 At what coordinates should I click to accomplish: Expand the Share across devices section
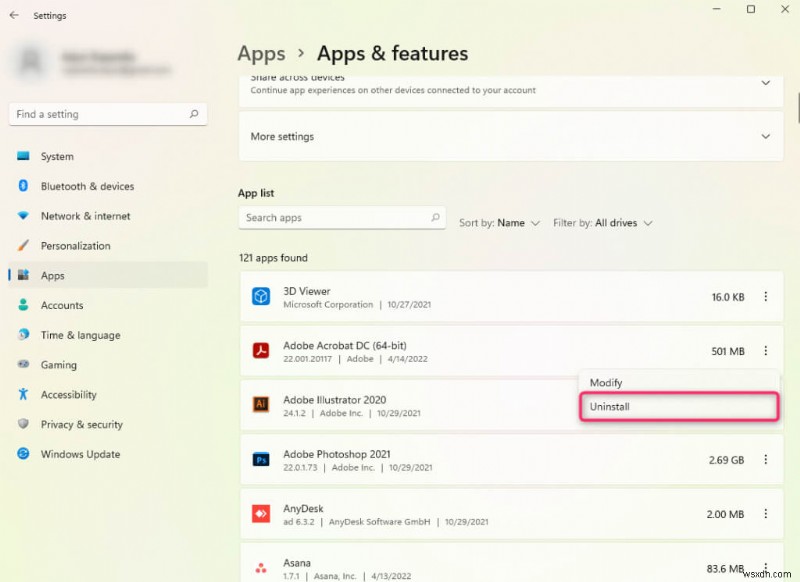511,87
